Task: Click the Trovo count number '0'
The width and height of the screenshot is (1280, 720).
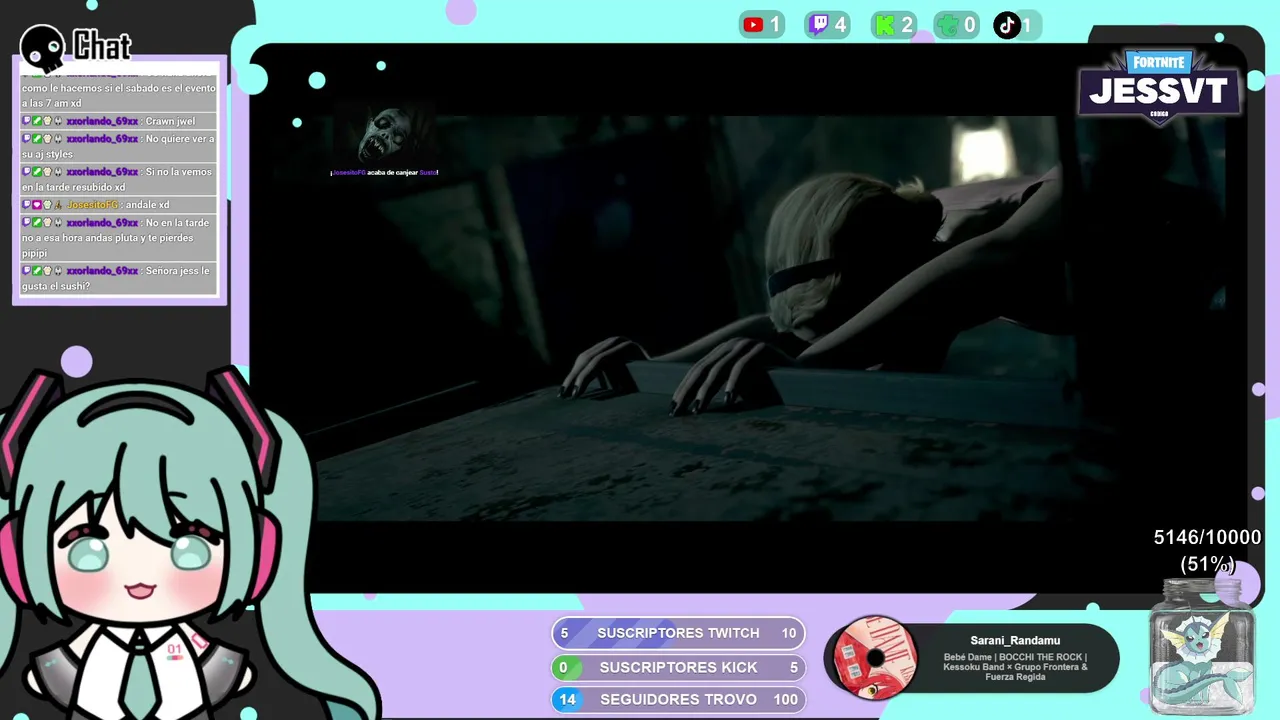Action: 969,25
